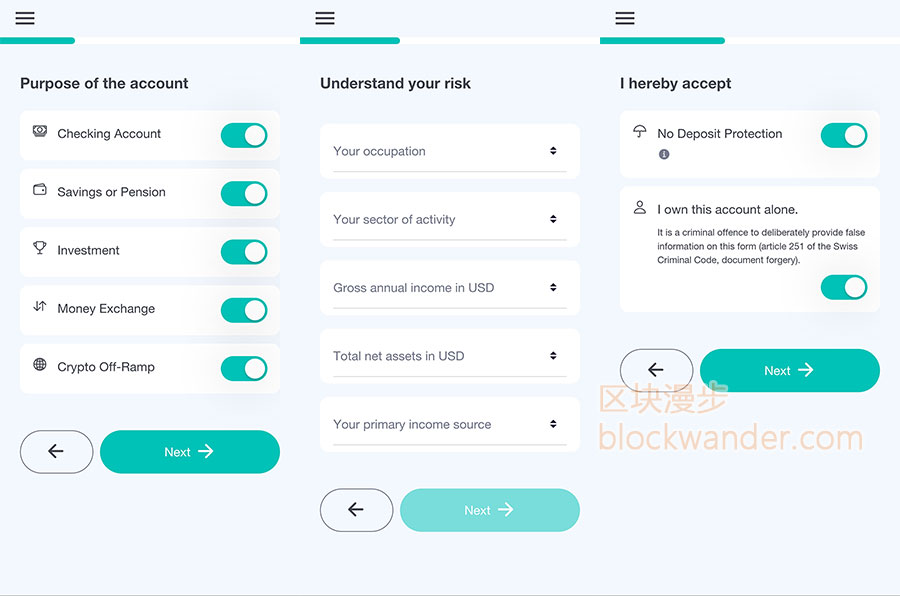Screen dimensions: 900x596
Task: Expand the Gross annual income in USD dropdown
Action: 449,288
